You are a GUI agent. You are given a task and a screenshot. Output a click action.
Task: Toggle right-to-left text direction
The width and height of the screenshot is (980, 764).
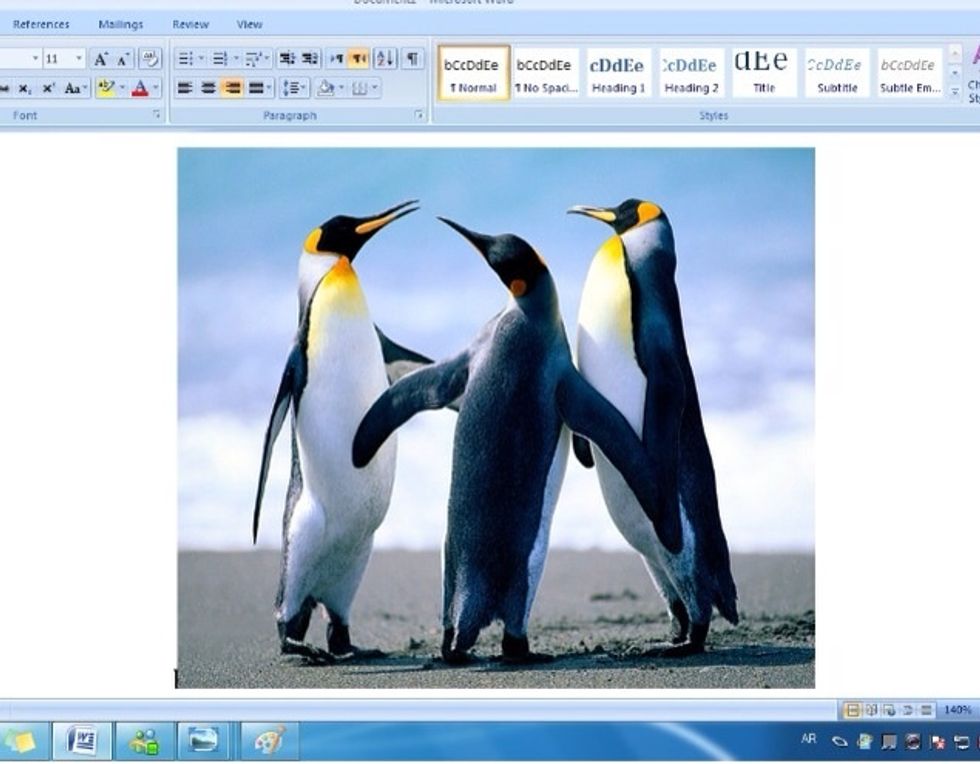click(358, 59)
